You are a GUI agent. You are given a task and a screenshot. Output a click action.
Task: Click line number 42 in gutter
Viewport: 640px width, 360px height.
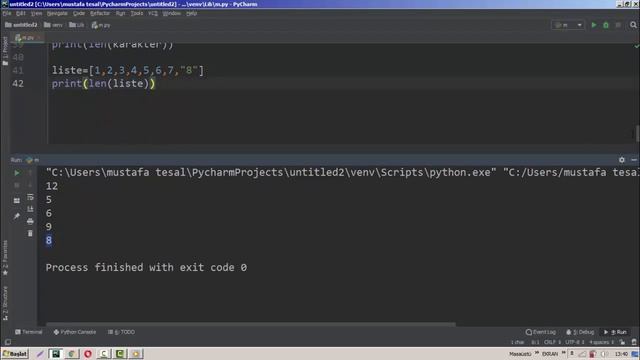click(18, 84)
